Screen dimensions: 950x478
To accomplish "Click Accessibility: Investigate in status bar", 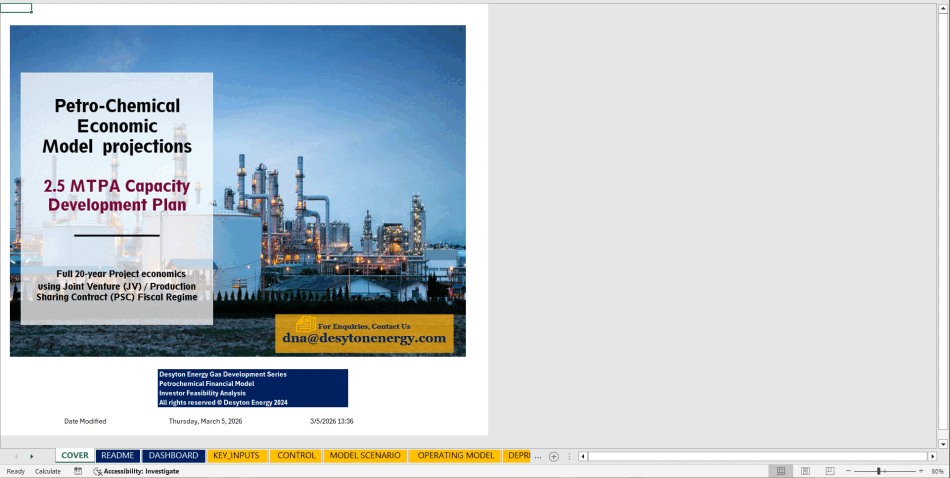I will pos(137,471).
